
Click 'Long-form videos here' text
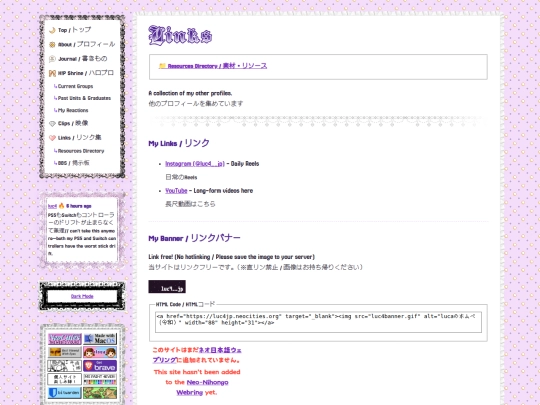click(223, 190)
